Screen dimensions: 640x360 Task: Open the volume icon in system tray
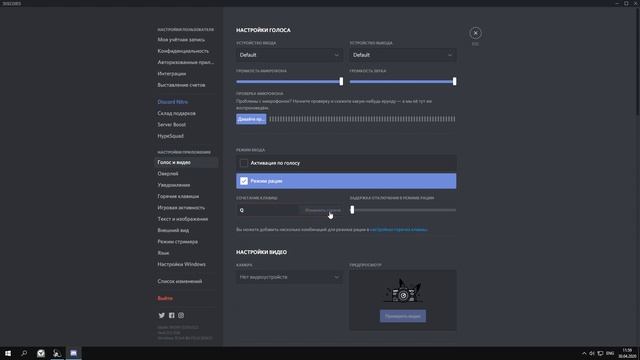pos(592,353)
